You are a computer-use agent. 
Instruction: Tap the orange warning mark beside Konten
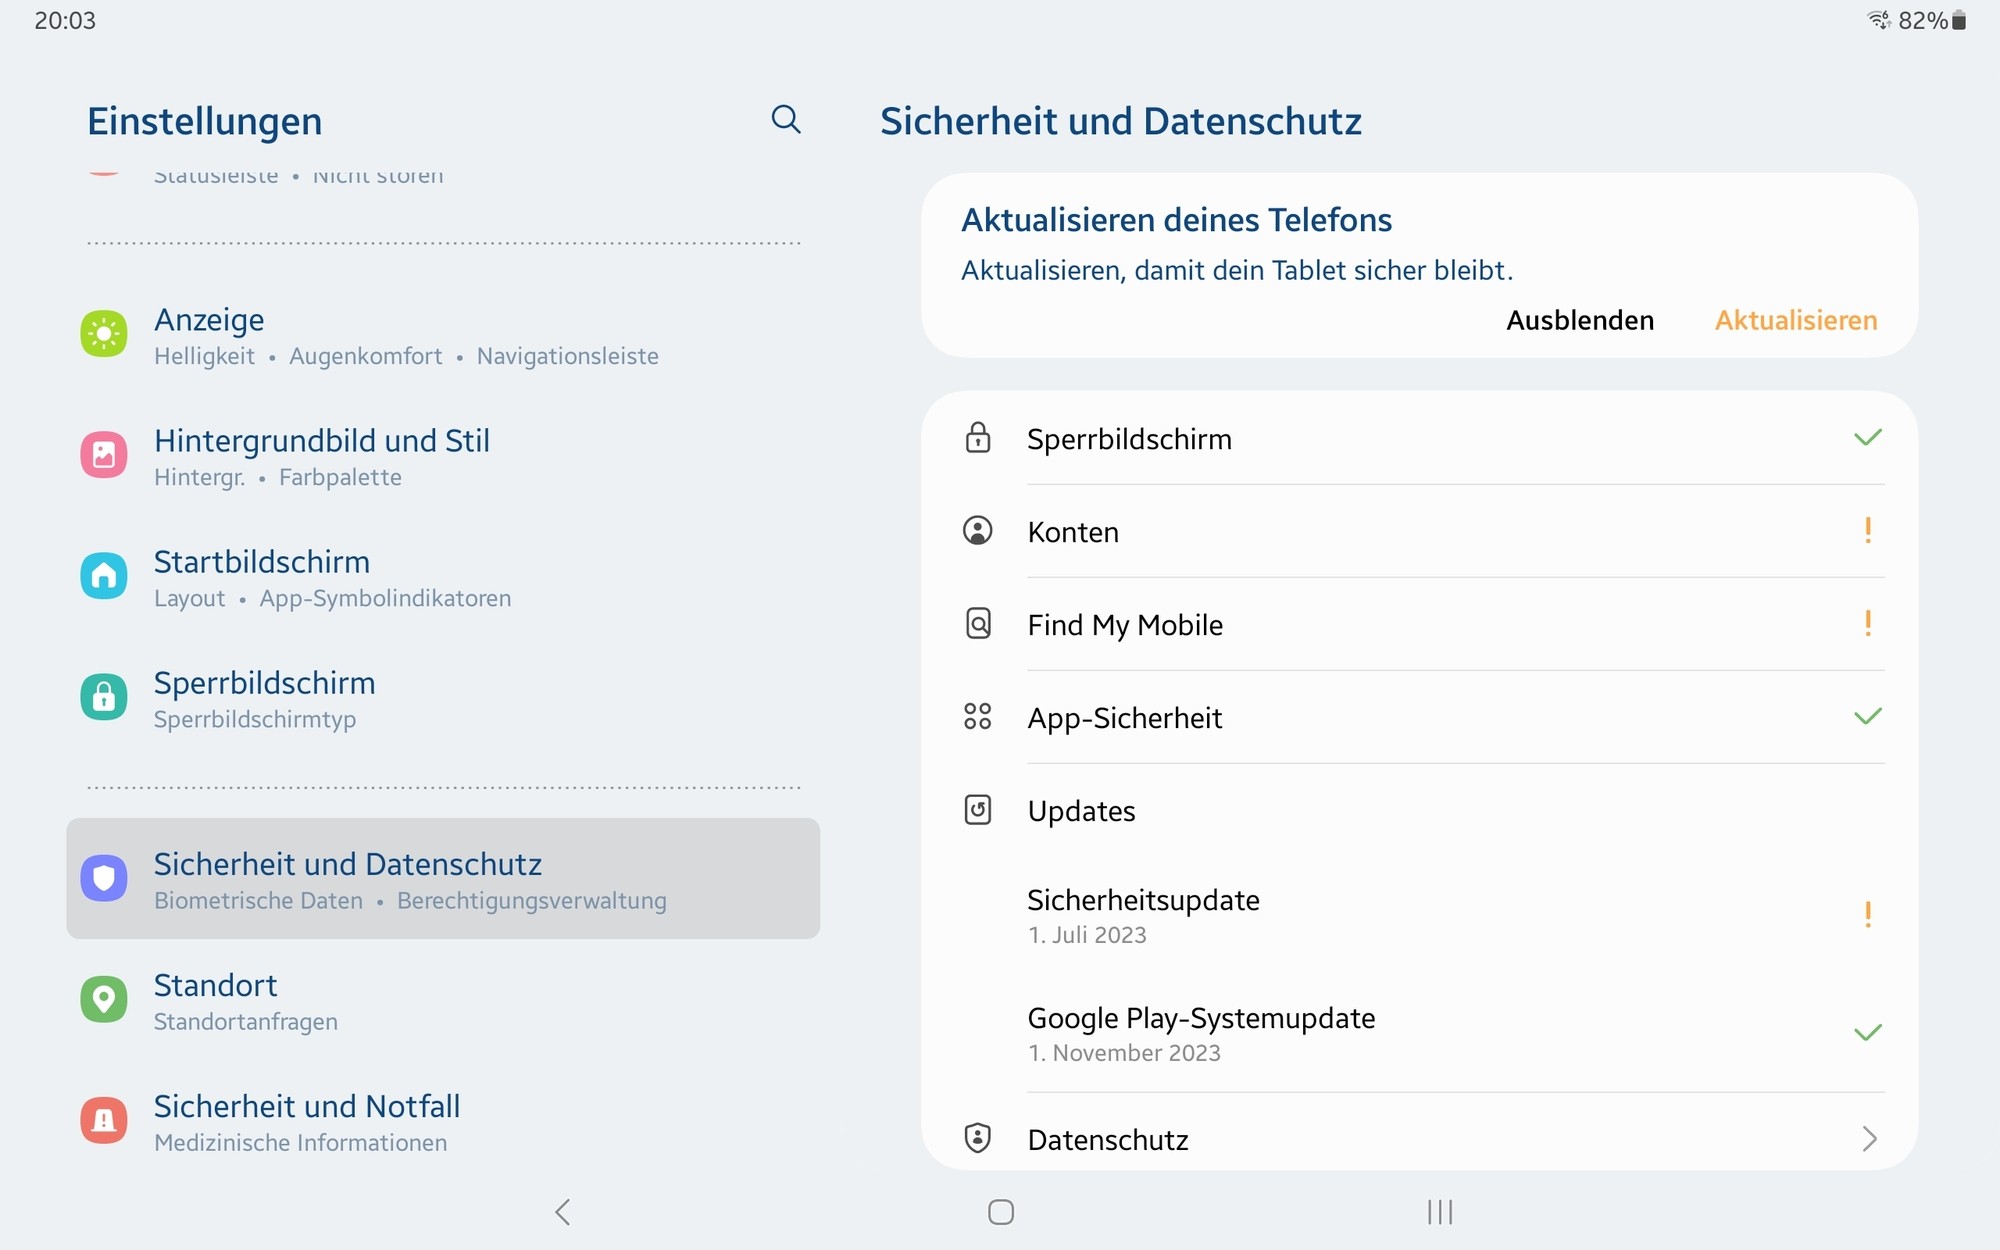[x=1867, y=531]
